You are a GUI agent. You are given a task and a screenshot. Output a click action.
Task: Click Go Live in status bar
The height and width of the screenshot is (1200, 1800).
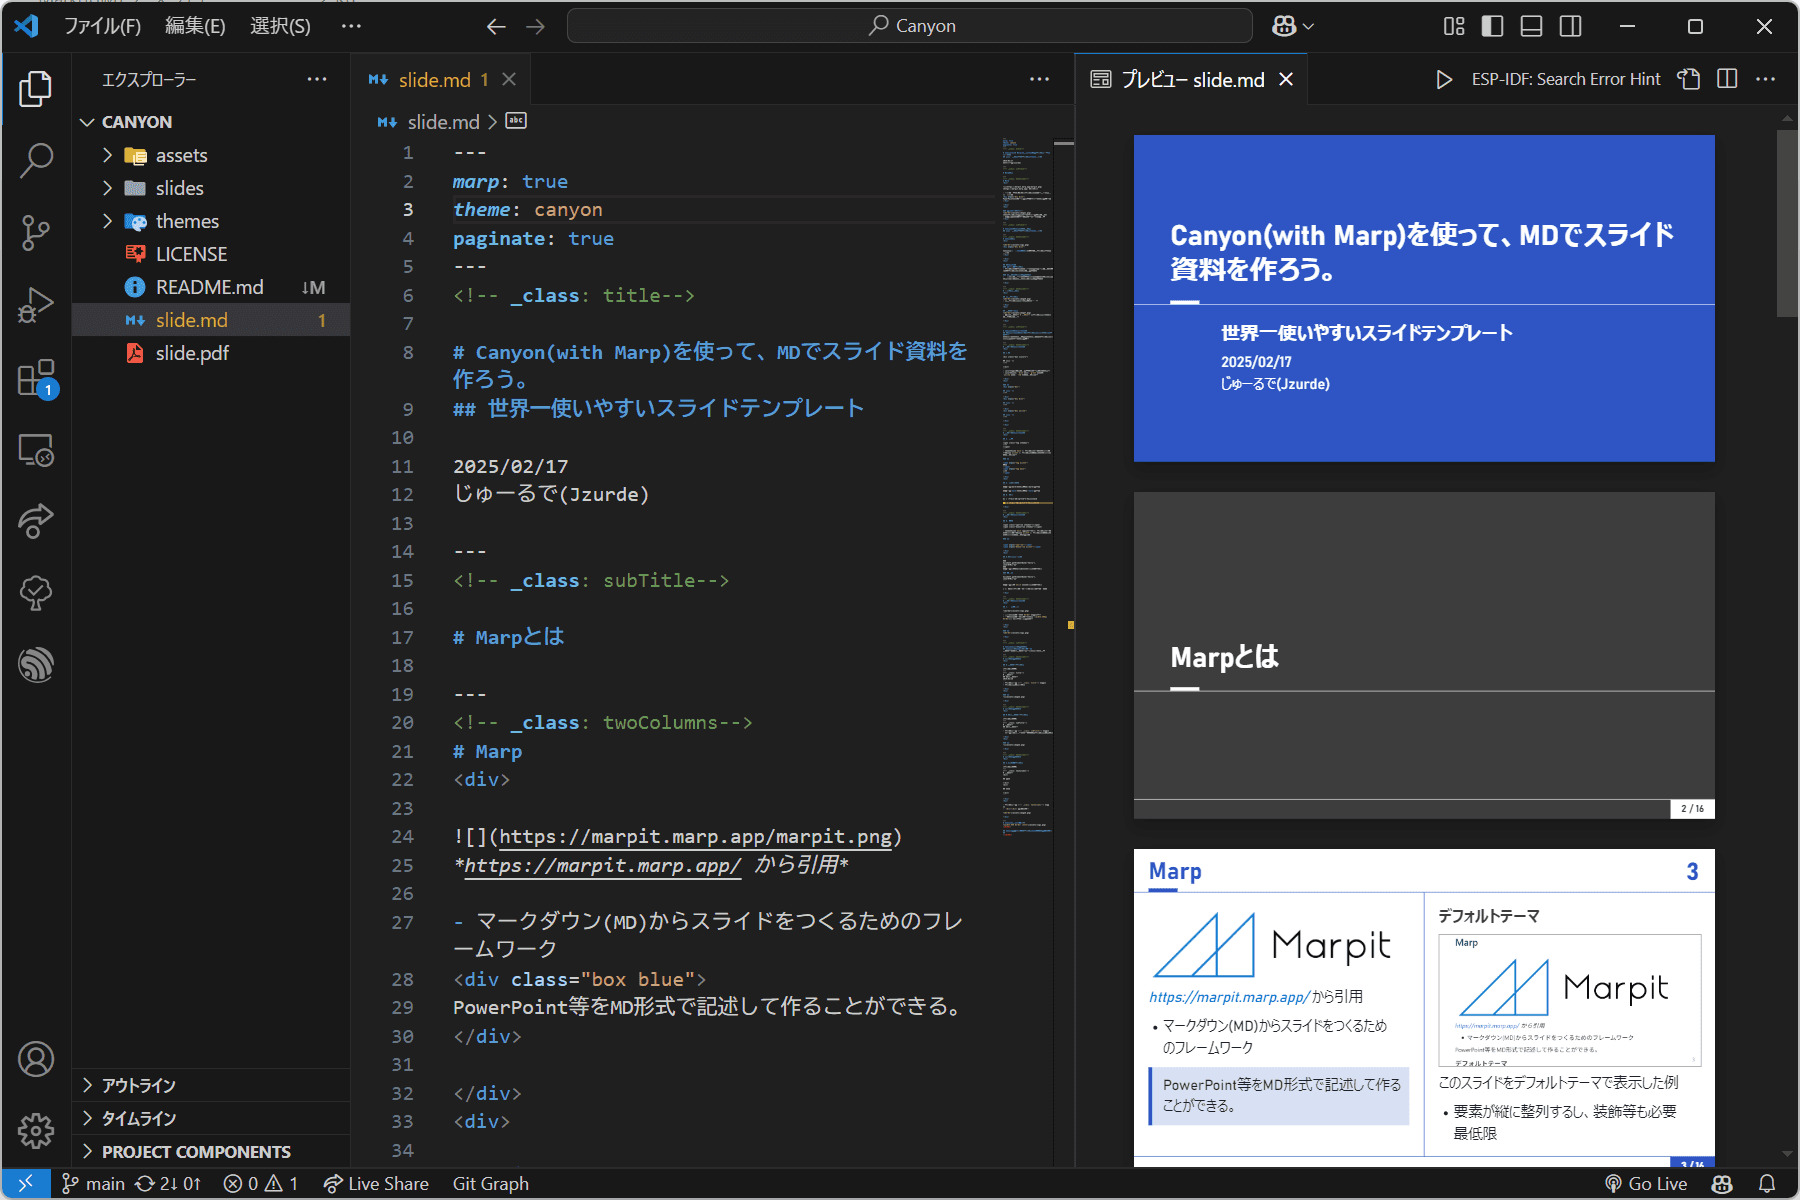(x=1646, y=1184)
